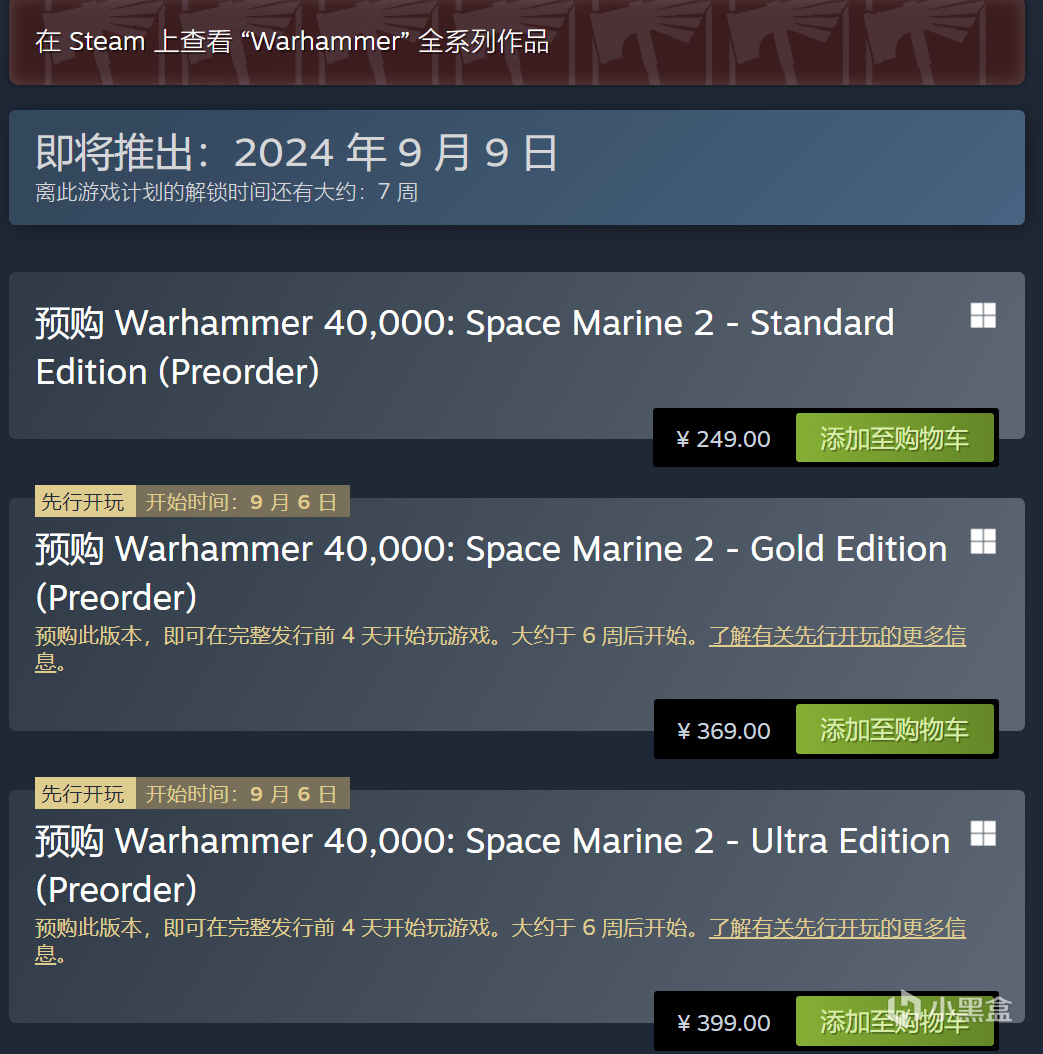The height and width of the screenshot is (1054, 1043).
Task: Select the Ultra Edition preorder title
Action: 493,865
